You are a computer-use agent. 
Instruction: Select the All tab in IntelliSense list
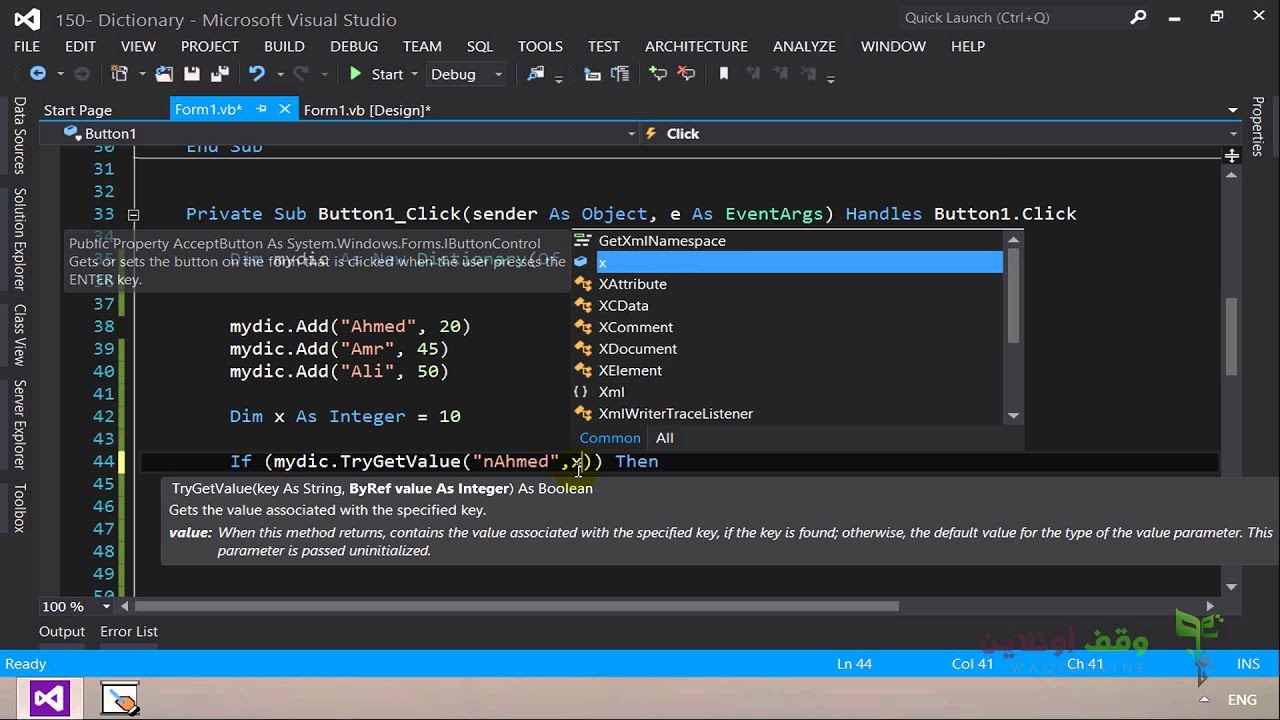pyautogui.click(x=664, y=438)
